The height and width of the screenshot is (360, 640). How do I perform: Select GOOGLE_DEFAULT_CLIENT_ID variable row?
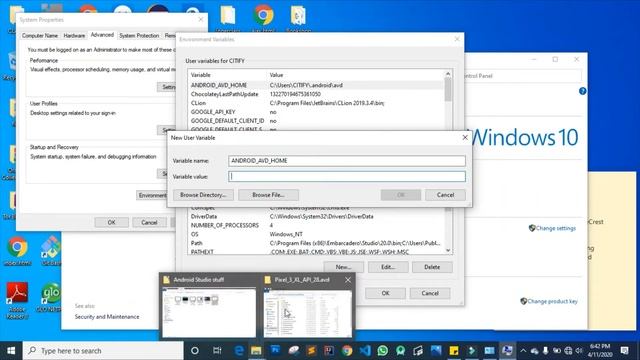[316, 121]
